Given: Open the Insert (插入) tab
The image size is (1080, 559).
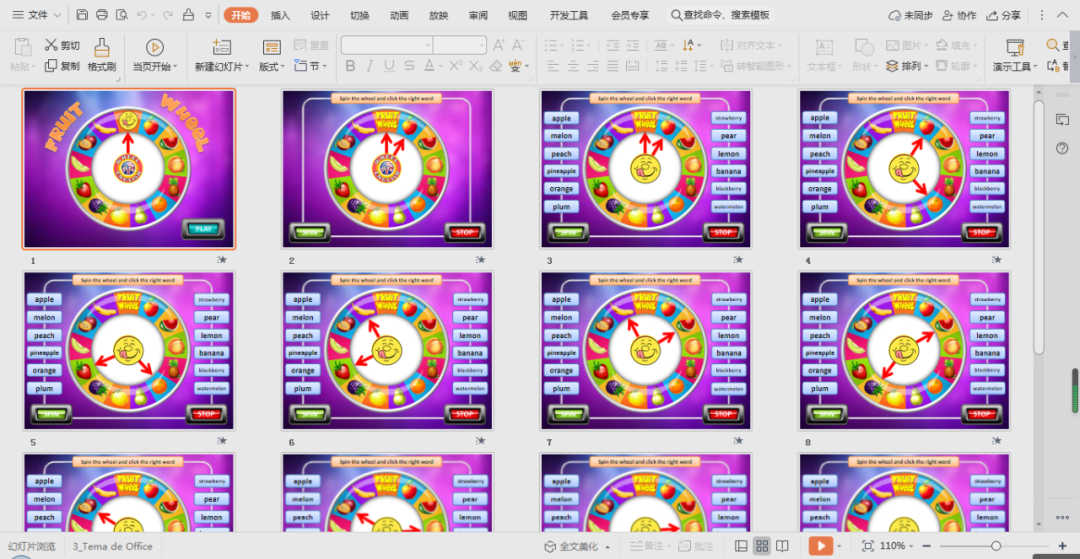Looking at the screenshot, I should click(x=280, y=15).
